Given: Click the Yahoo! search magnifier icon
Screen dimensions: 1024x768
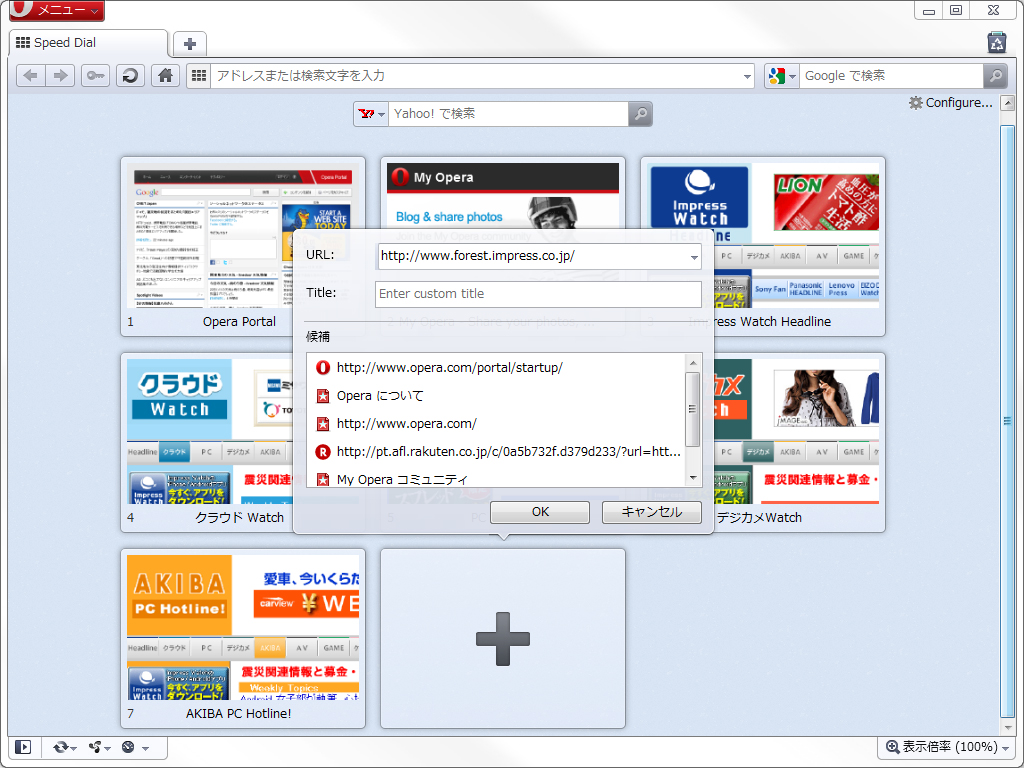Looking at the screenshot, I should [x=639, y=114].
